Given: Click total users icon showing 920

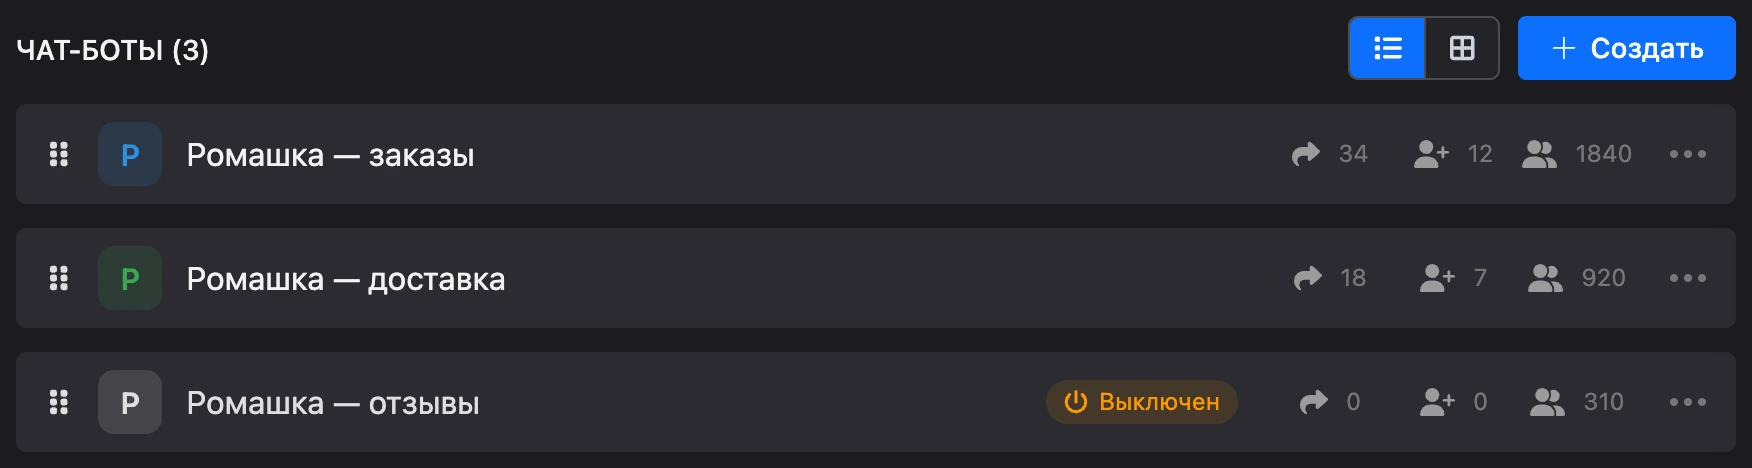Looking at the screenshot, I should tap(1545, 278).
